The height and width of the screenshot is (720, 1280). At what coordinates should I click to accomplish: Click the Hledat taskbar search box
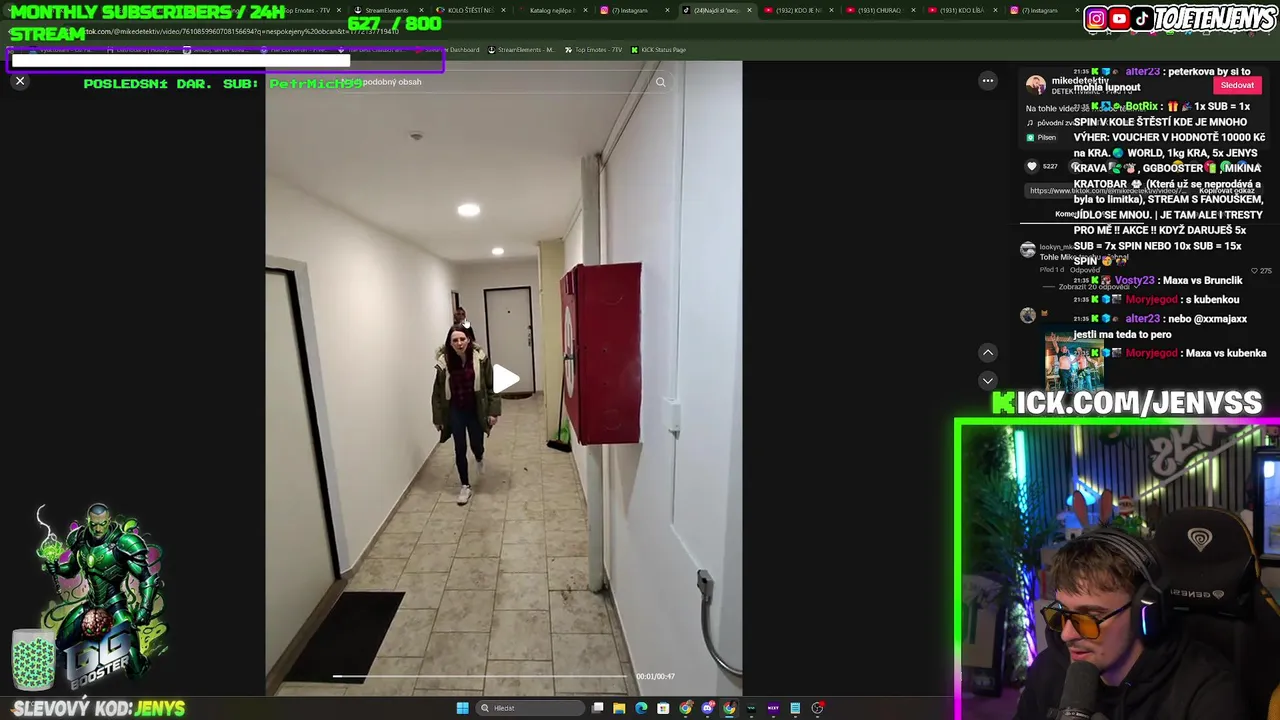coord(530,708)
